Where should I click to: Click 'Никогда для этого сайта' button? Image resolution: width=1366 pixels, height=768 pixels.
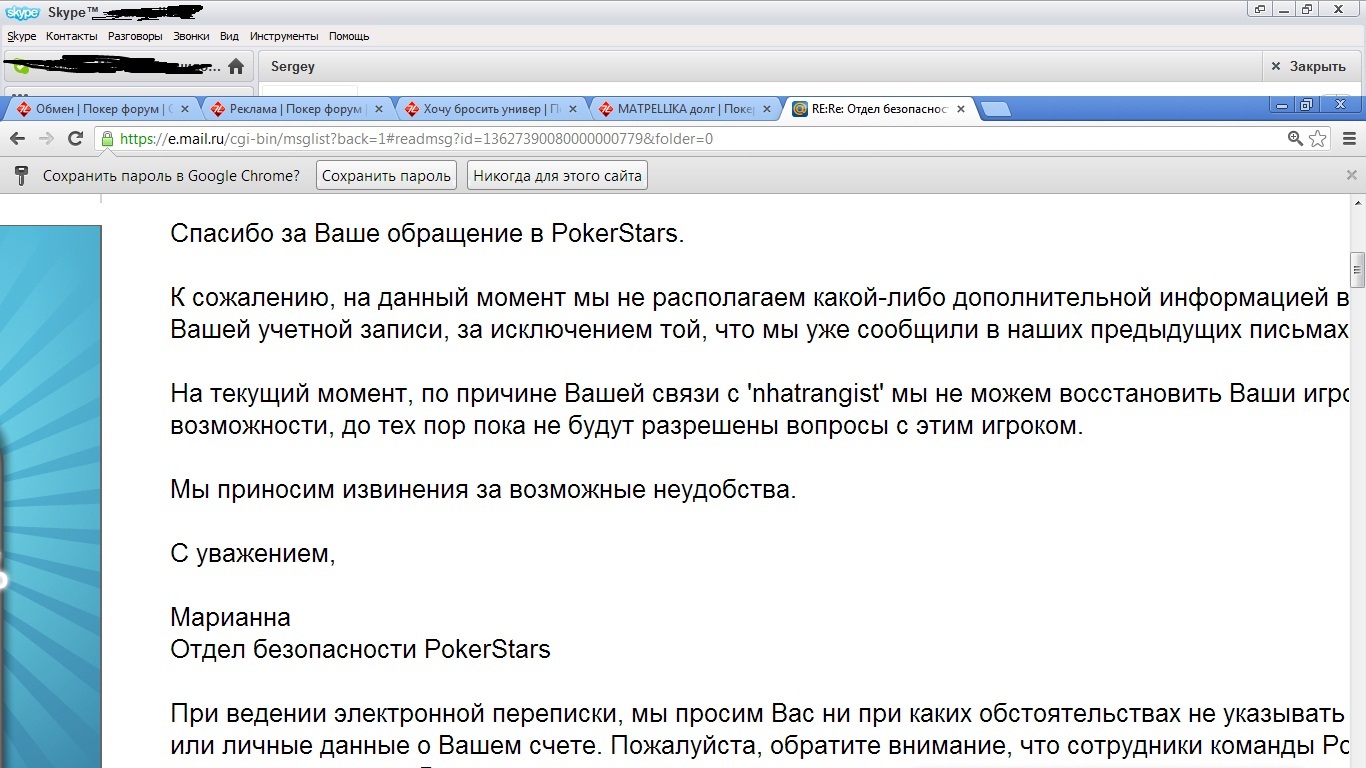click(557, 176)
